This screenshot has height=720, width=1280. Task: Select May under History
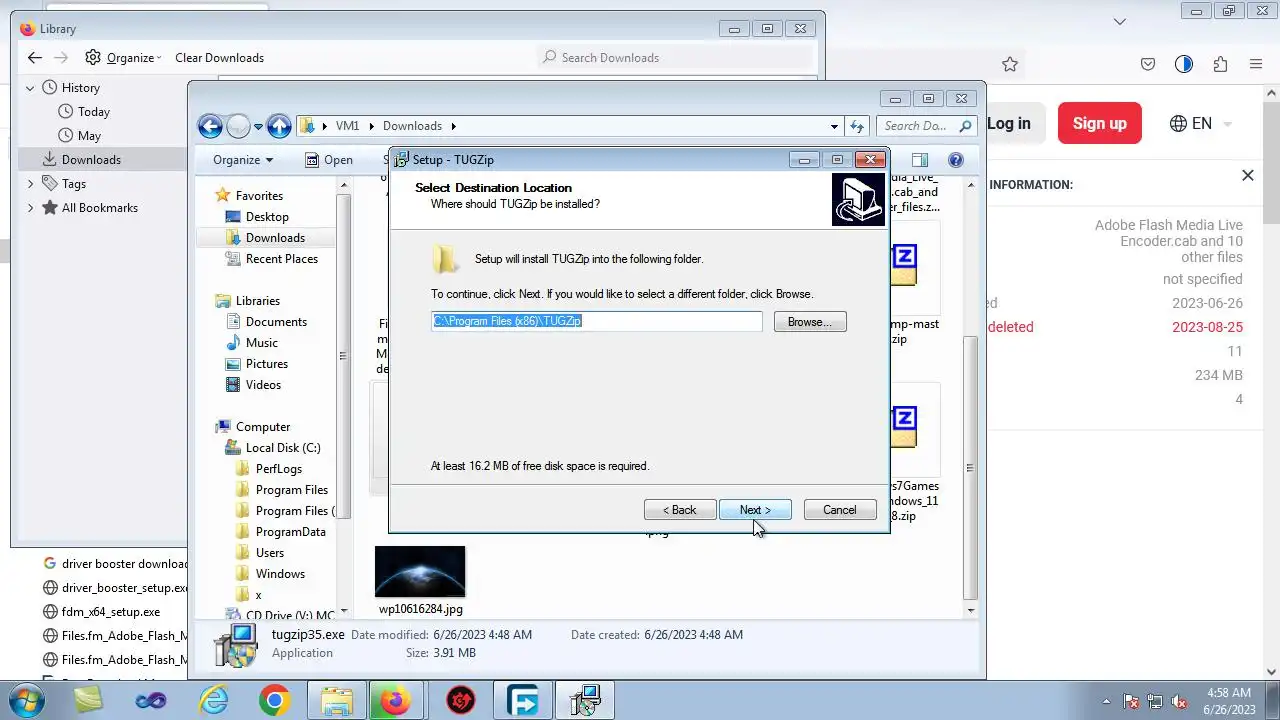tap(89, 136)
